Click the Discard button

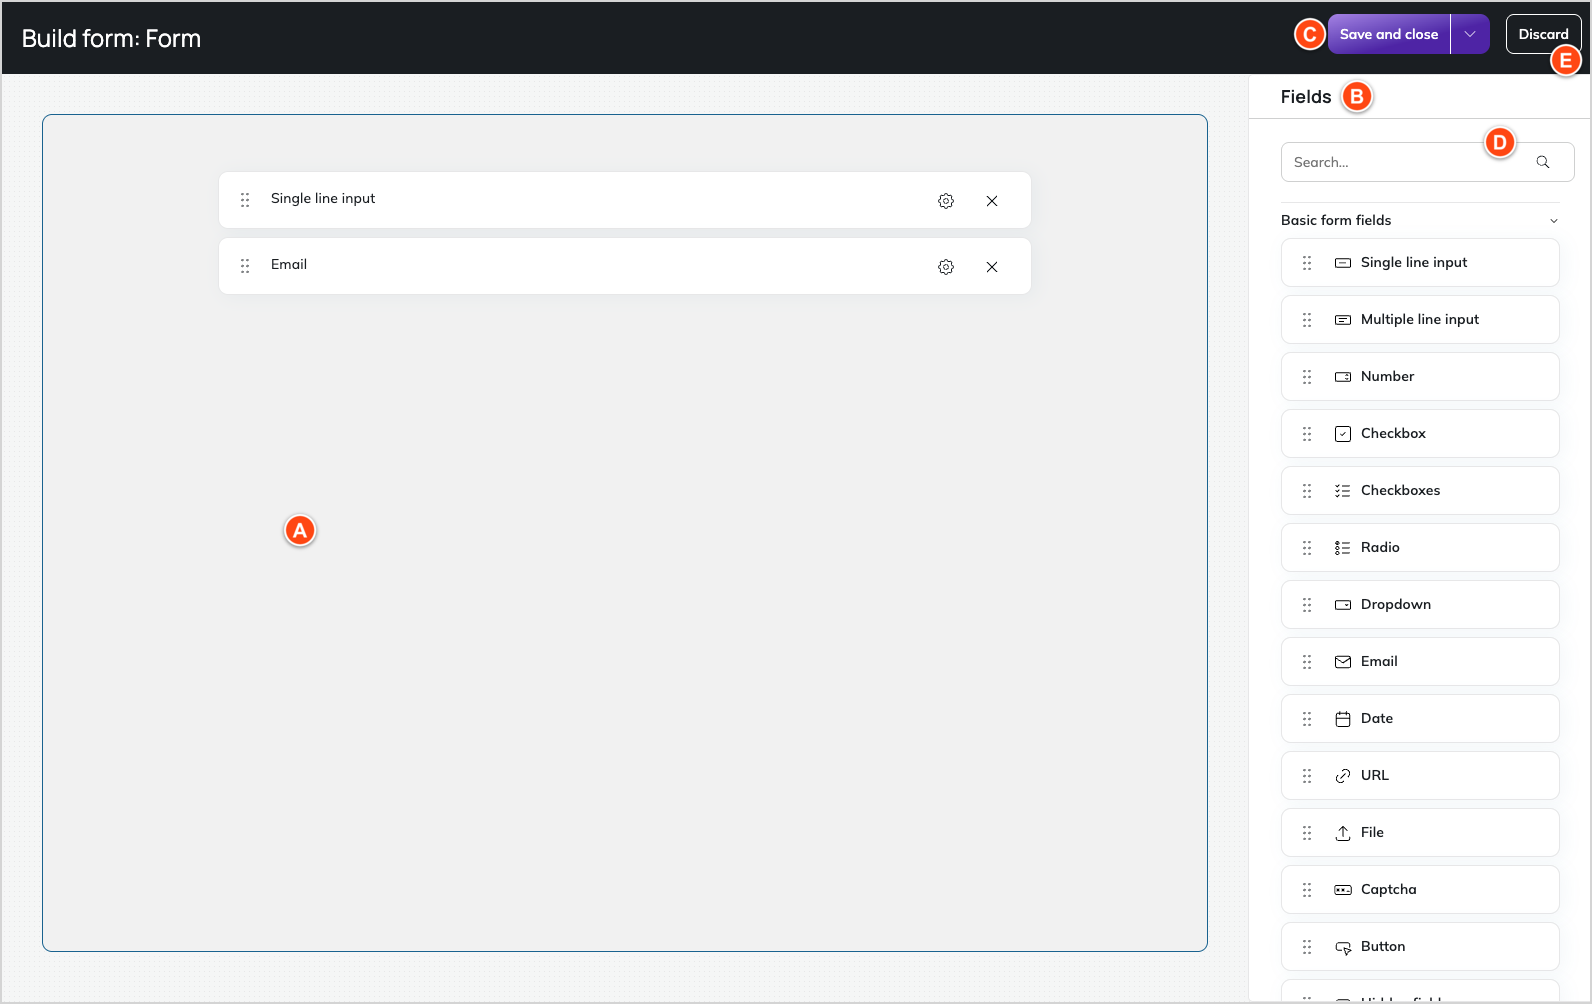coord(1543,34)
